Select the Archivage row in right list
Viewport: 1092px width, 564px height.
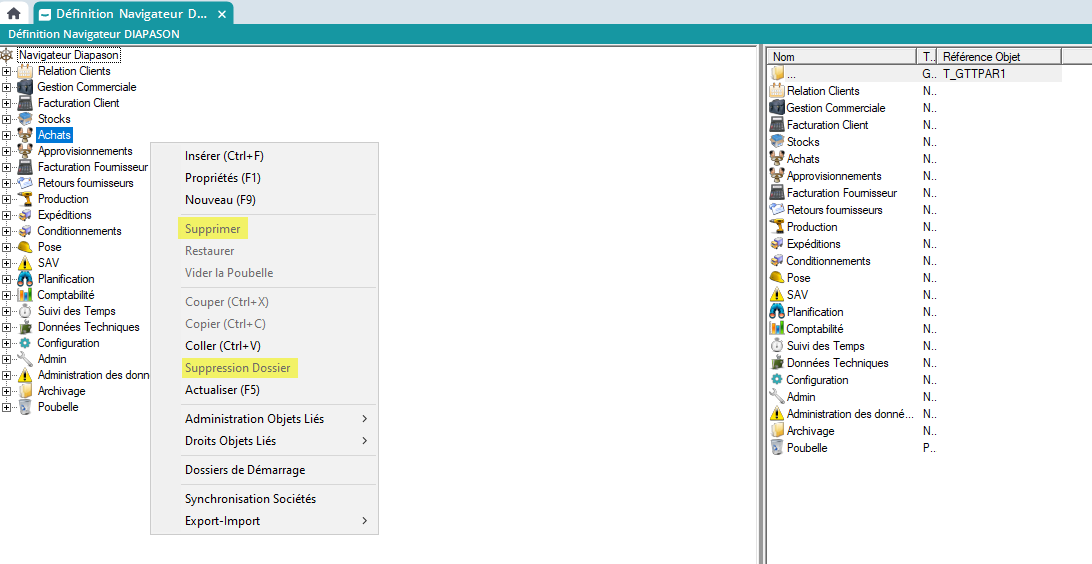point(810,431)
